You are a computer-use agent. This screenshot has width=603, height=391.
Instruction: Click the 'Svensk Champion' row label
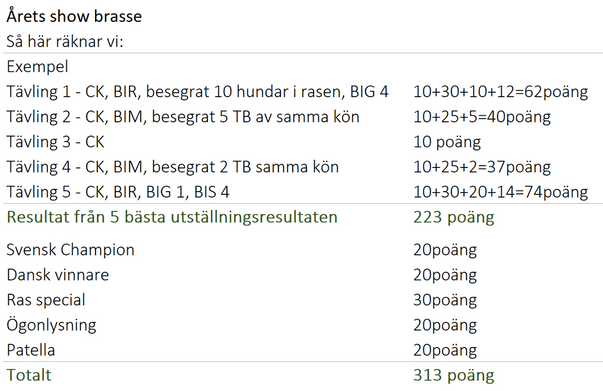point(70,250)
